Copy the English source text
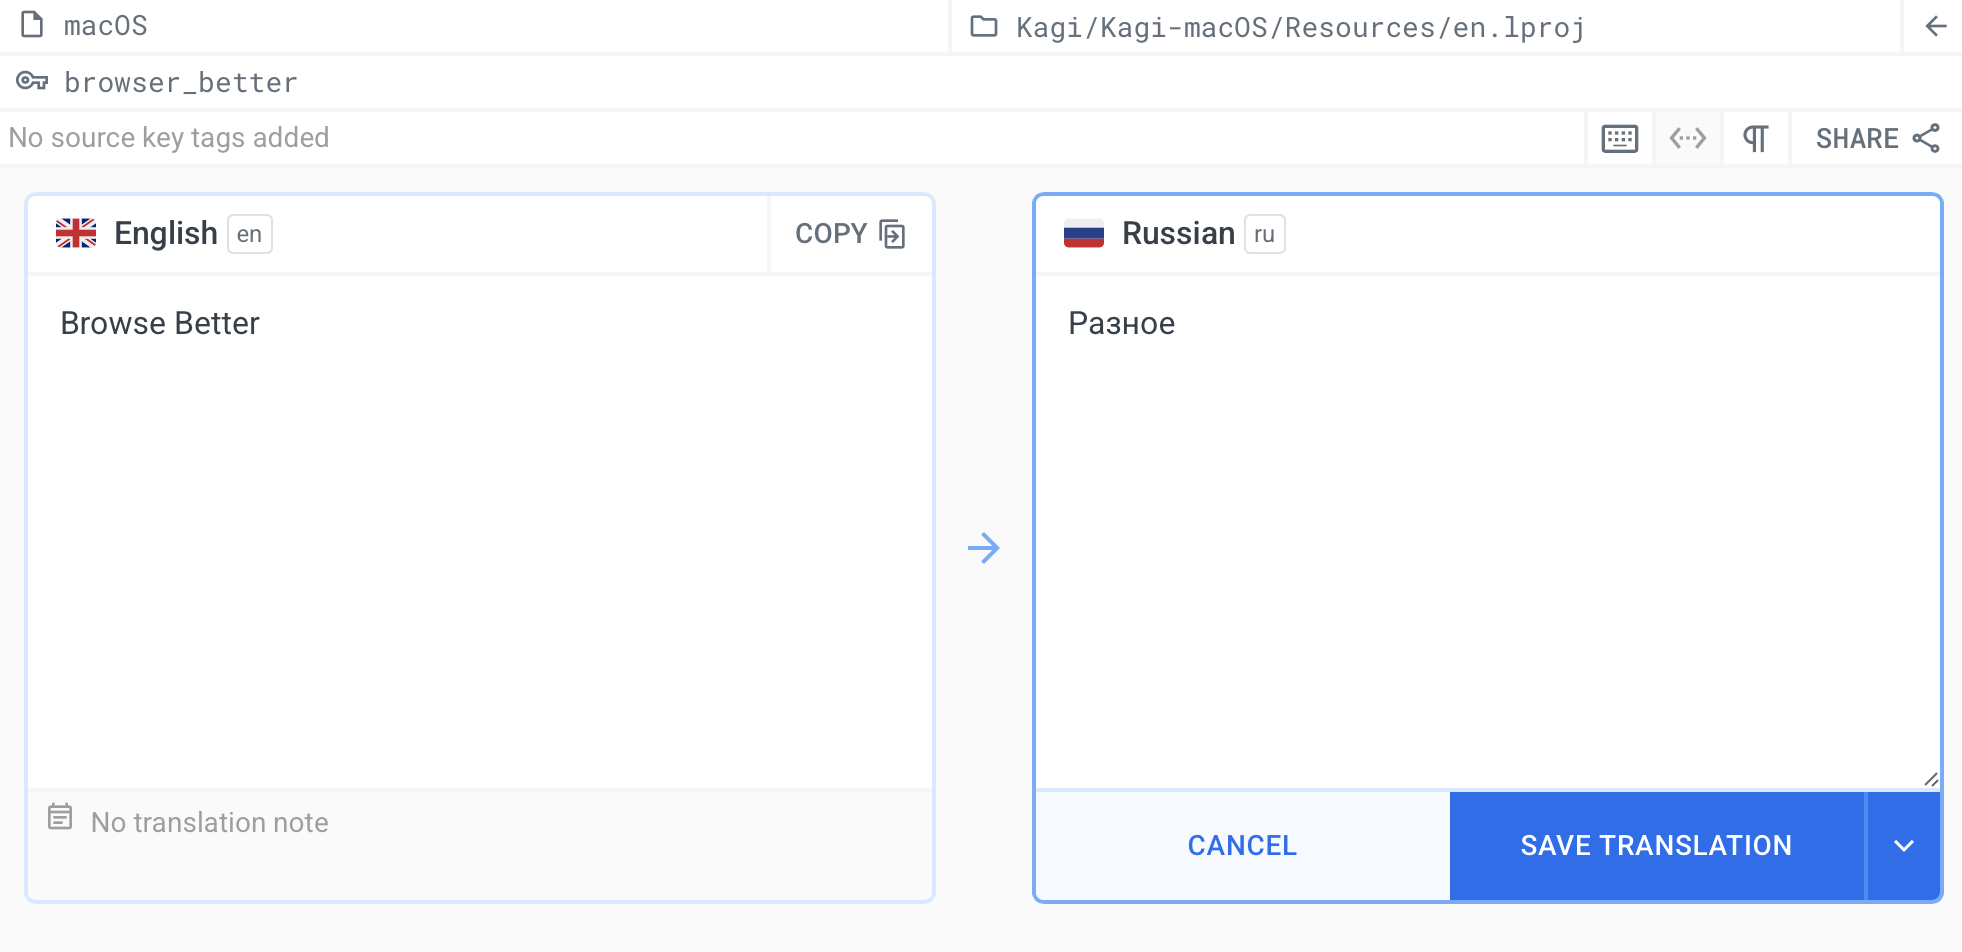 (x=850, y=234)
